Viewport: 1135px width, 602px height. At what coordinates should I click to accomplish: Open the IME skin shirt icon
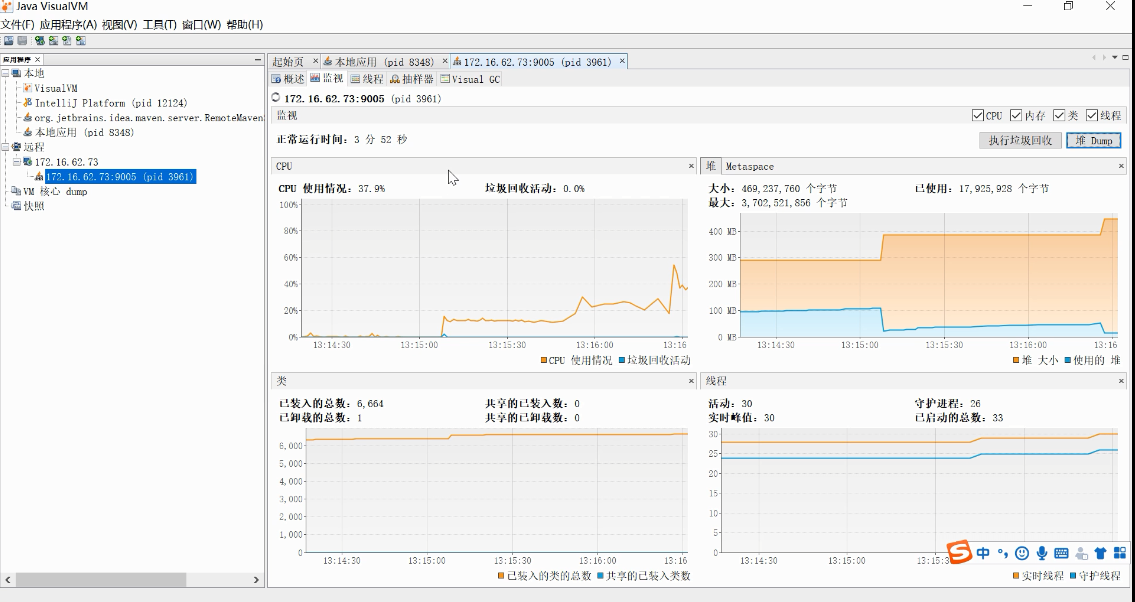click(1100, 554)
